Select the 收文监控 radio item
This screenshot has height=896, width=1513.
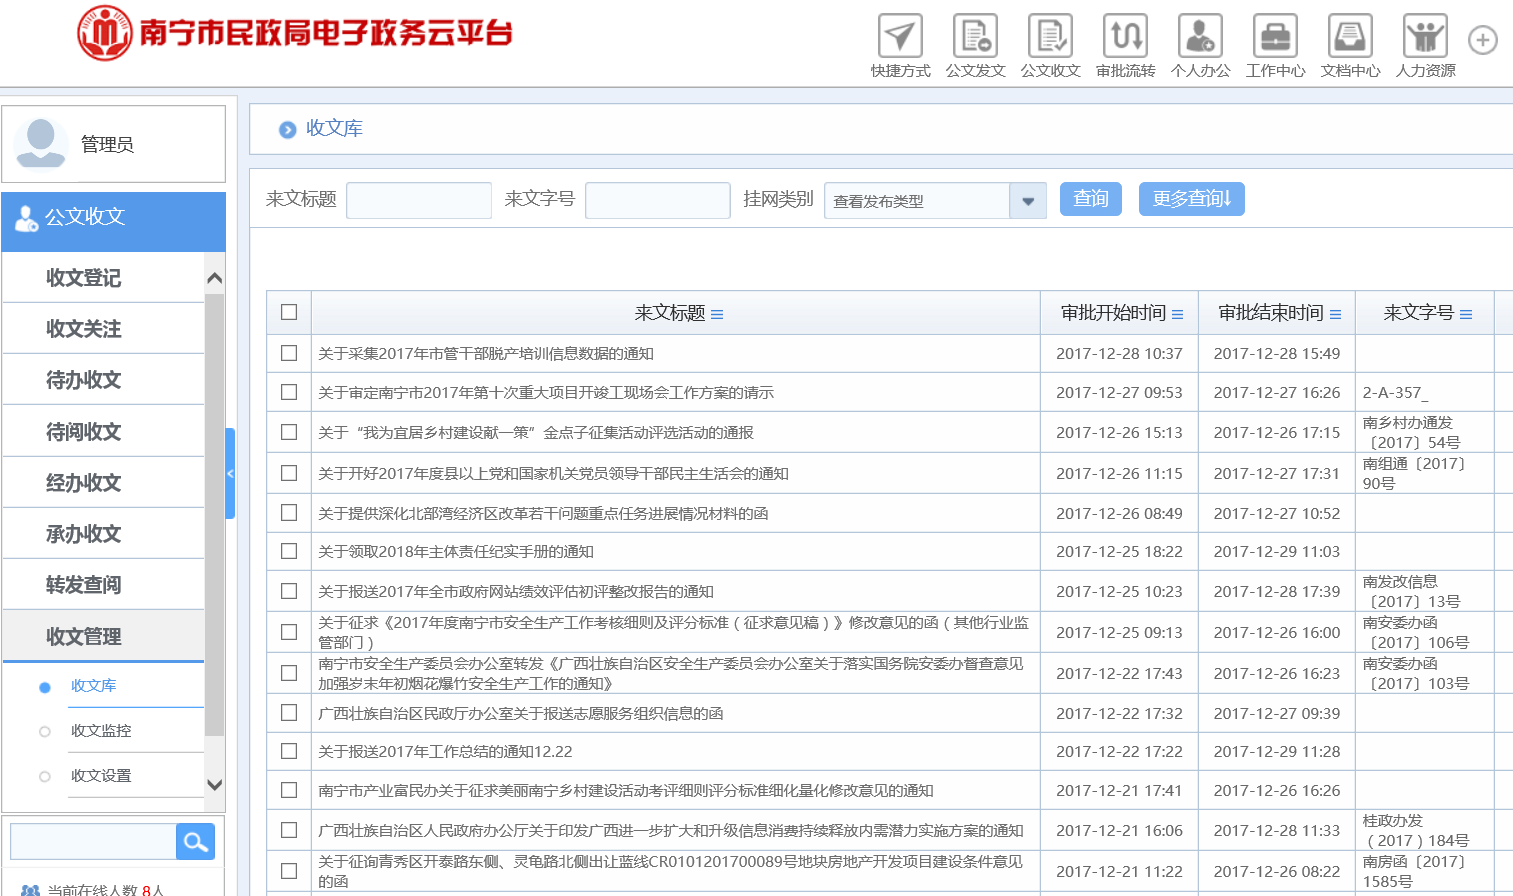coord(45,731)
